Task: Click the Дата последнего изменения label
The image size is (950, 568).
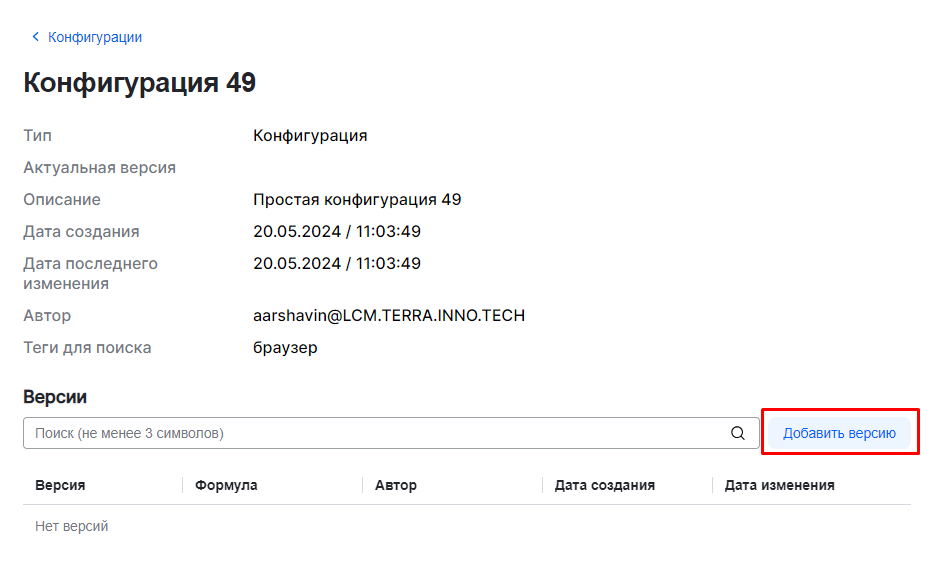Action: click(90, 274)
